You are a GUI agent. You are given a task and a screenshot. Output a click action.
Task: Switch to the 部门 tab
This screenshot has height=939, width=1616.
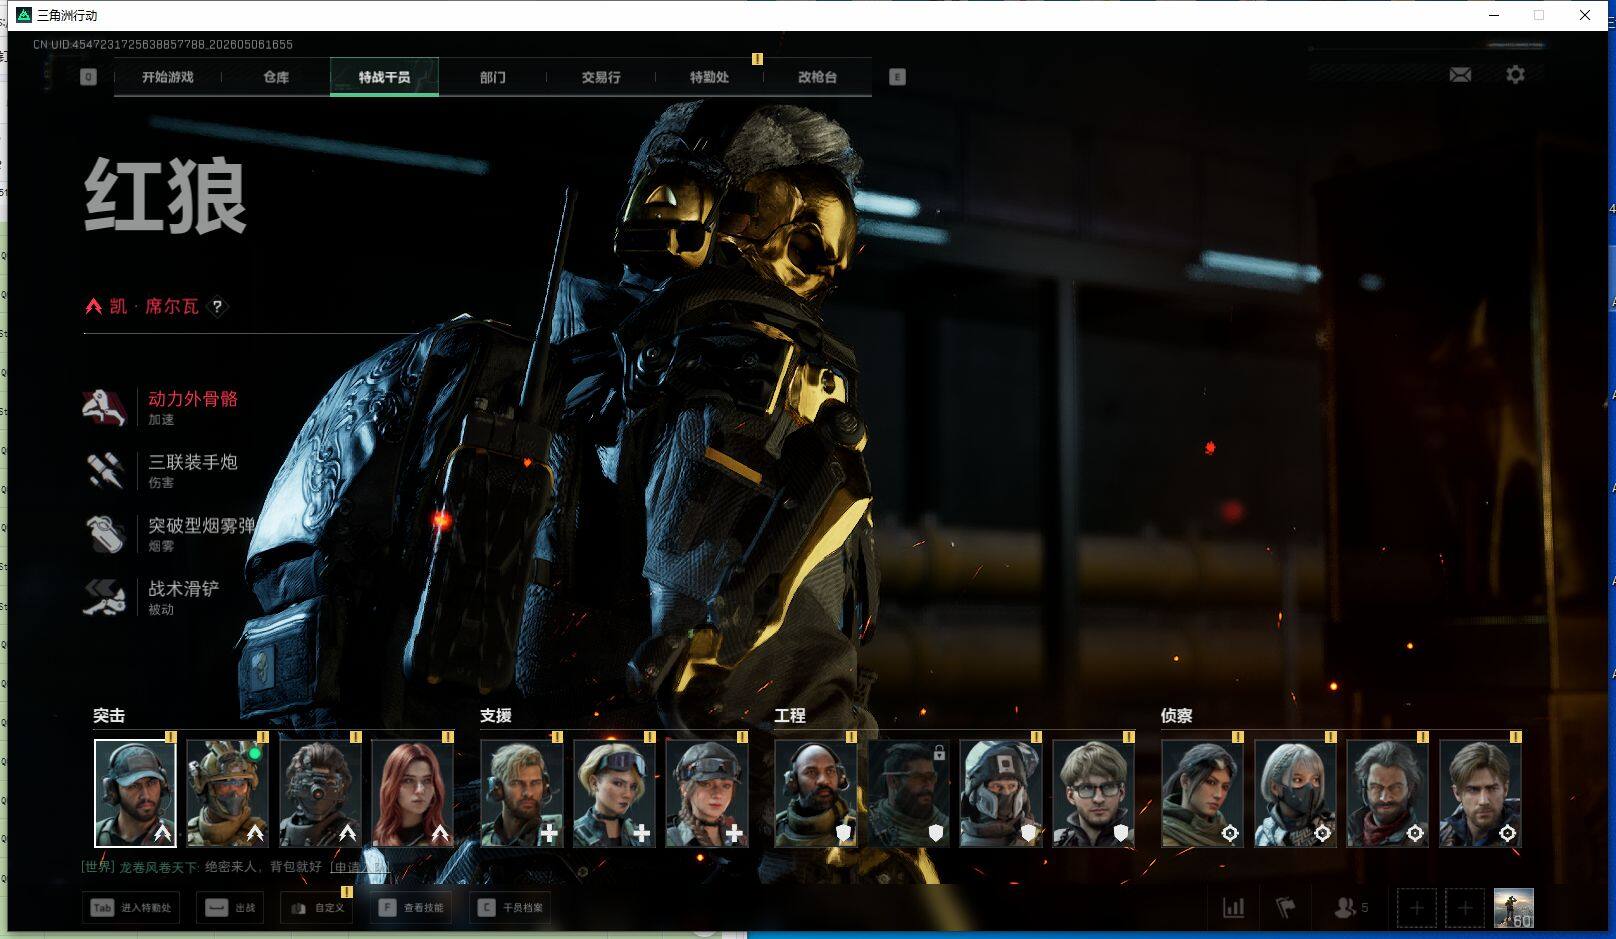(492, 77)
